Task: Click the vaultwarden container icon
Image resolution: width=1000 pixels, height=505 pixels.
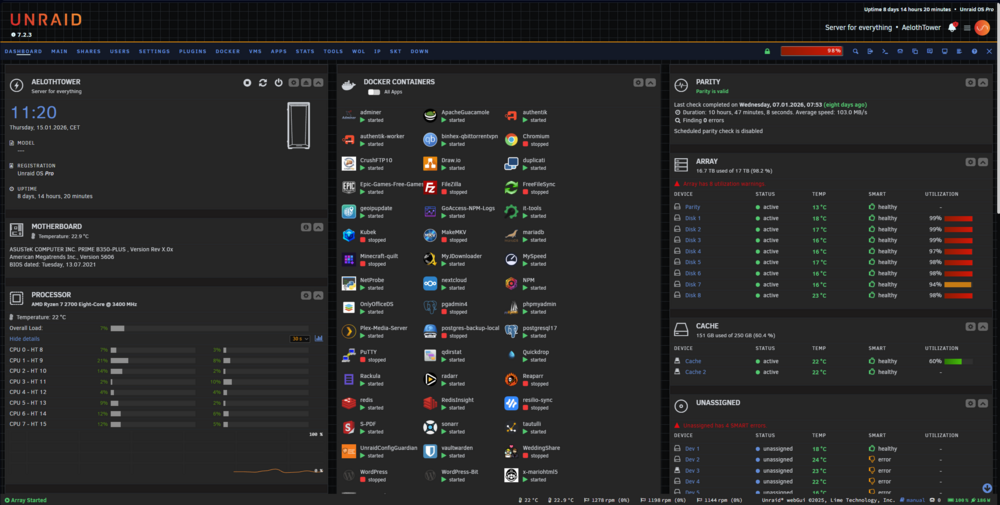Action: [x=430, y=451]
